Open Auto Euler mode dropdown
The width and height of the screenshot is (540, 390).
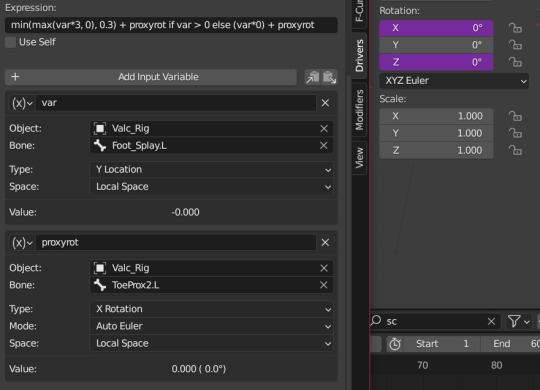[211, 326]
